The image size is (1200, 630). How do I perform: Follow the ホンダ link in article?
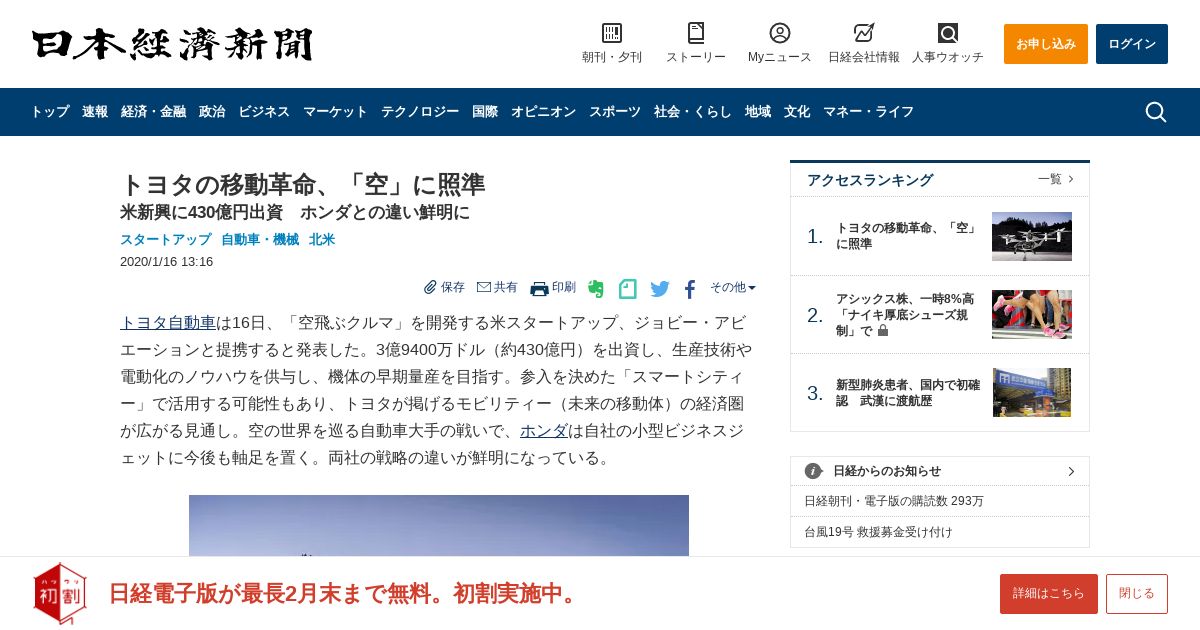click(544, 430)
